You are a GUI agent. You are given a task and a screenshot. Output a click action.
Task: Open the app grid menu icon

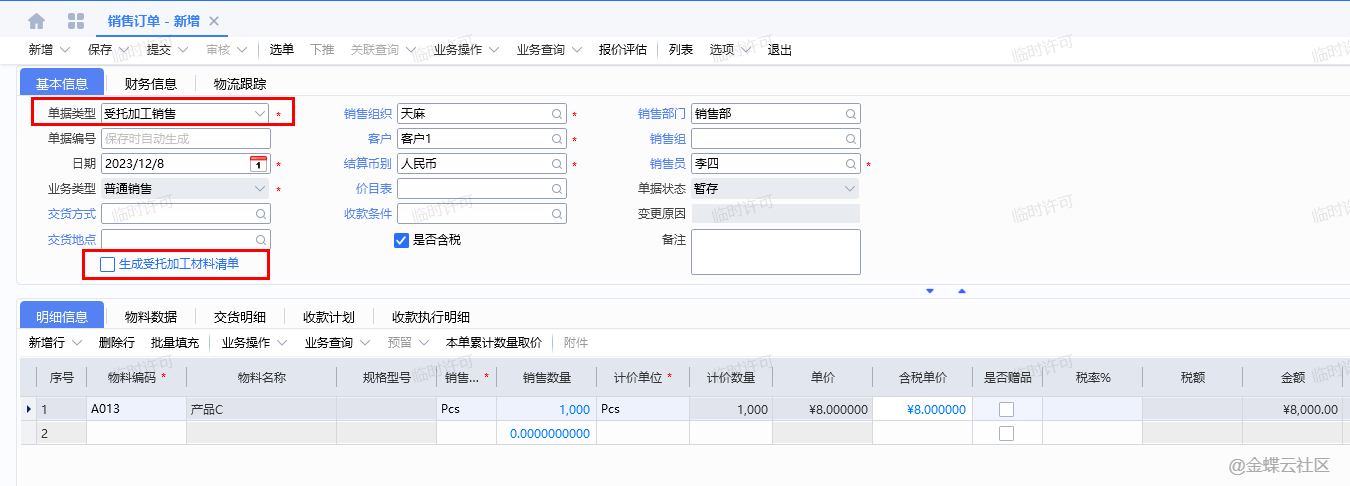[75, 21]
